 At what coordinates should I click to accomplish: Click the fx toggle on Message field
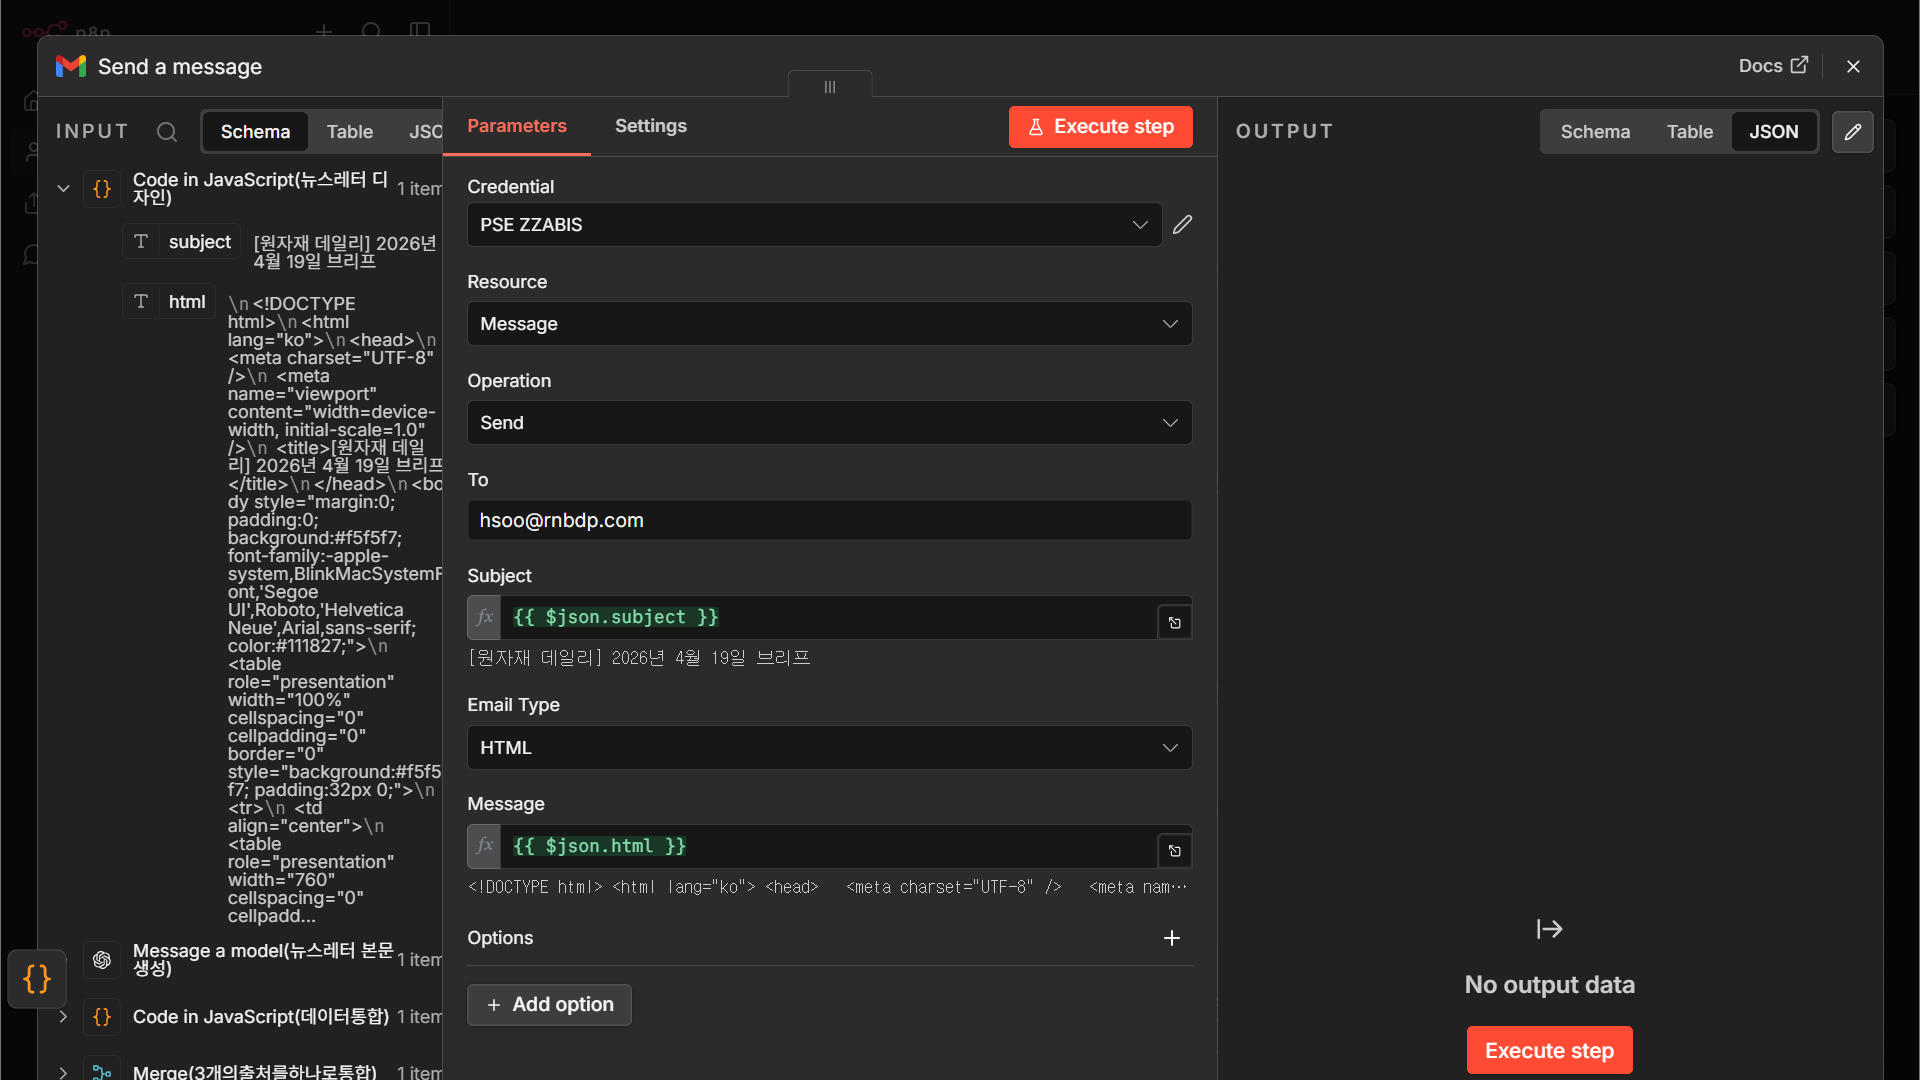click(484, 846)
